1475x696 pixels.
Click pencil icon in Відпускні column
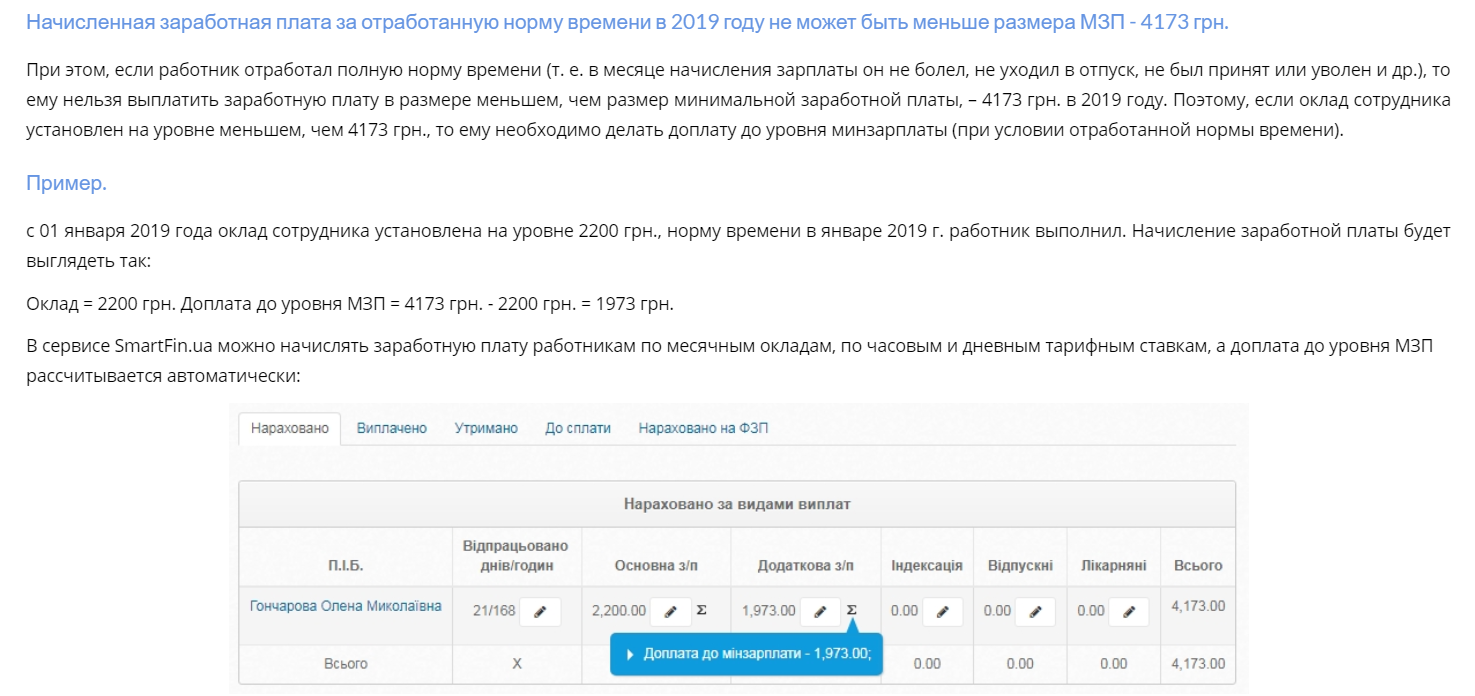[1035, 611]
